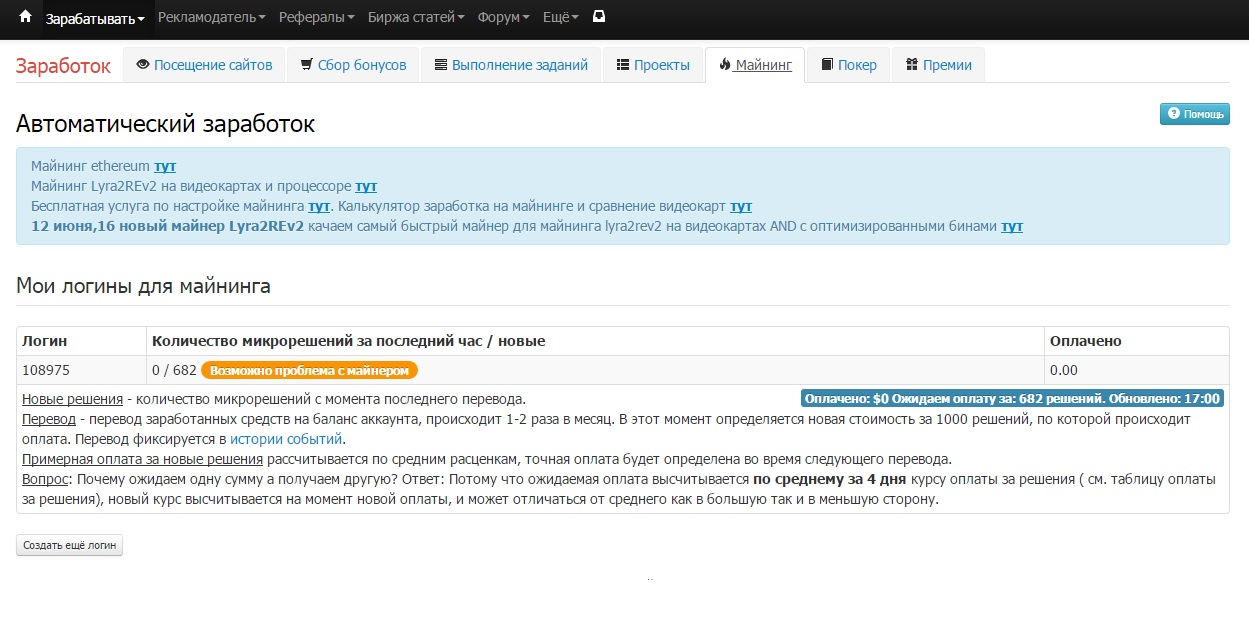
Task: Open the Форум dropdown menu
Action: pyautogui.click(x=505, y=17)
